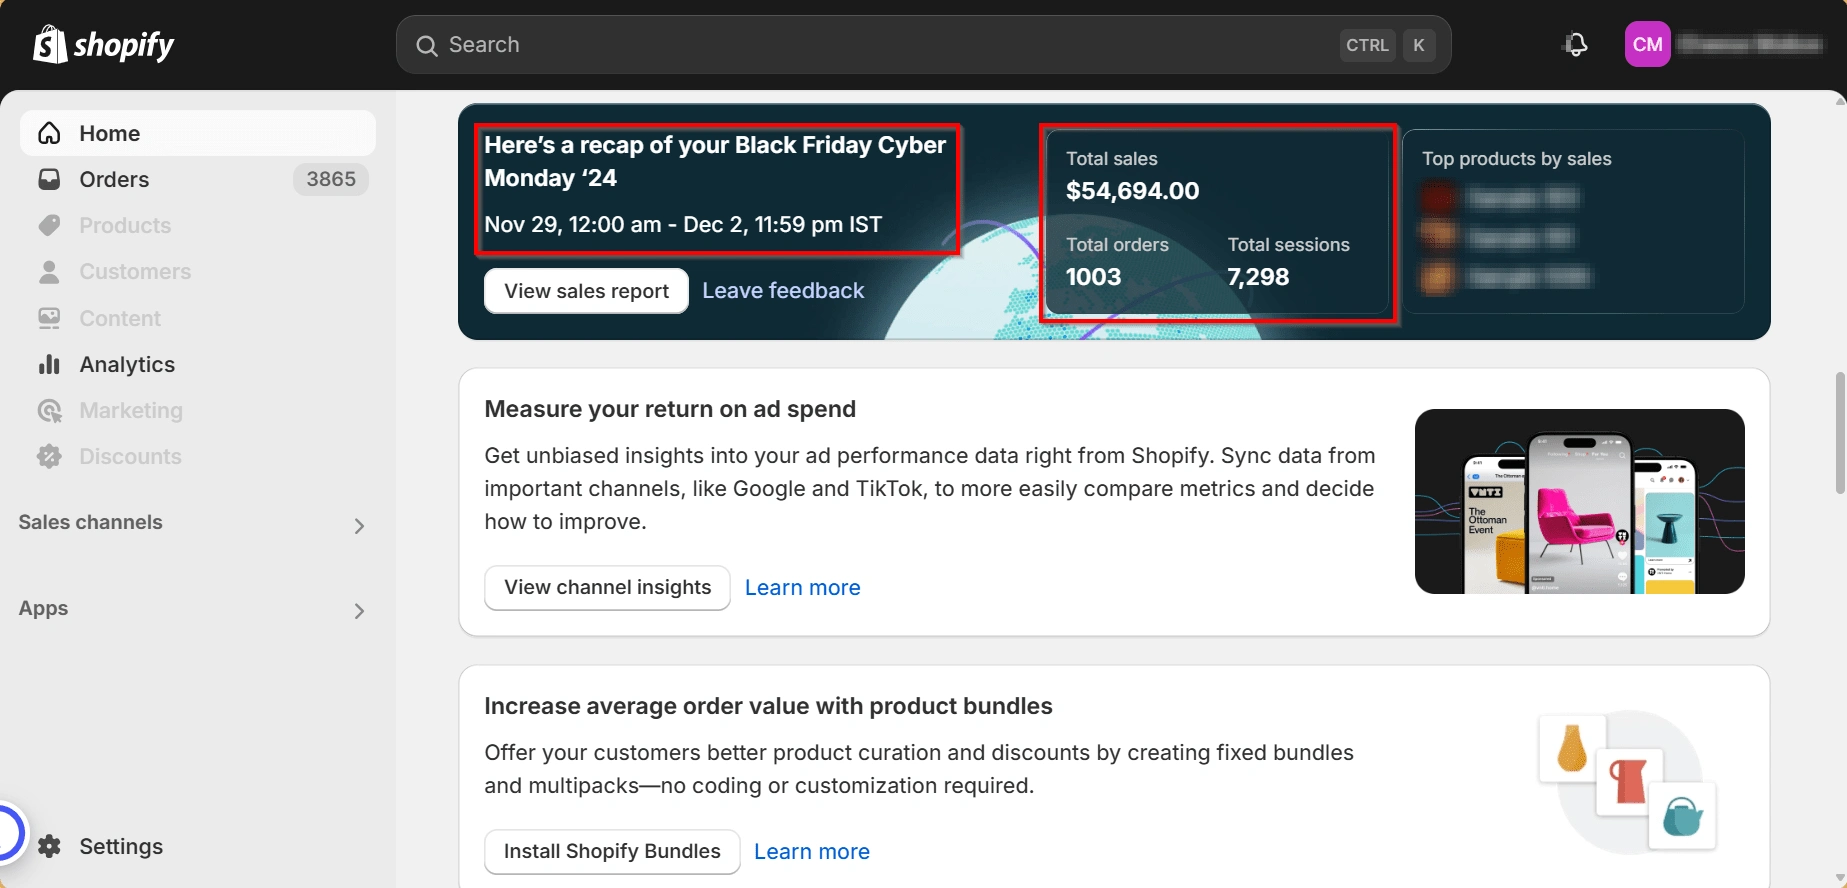Open the Leave feedback link
This screenshot has width=1847, height=888.
pos(783,291)
